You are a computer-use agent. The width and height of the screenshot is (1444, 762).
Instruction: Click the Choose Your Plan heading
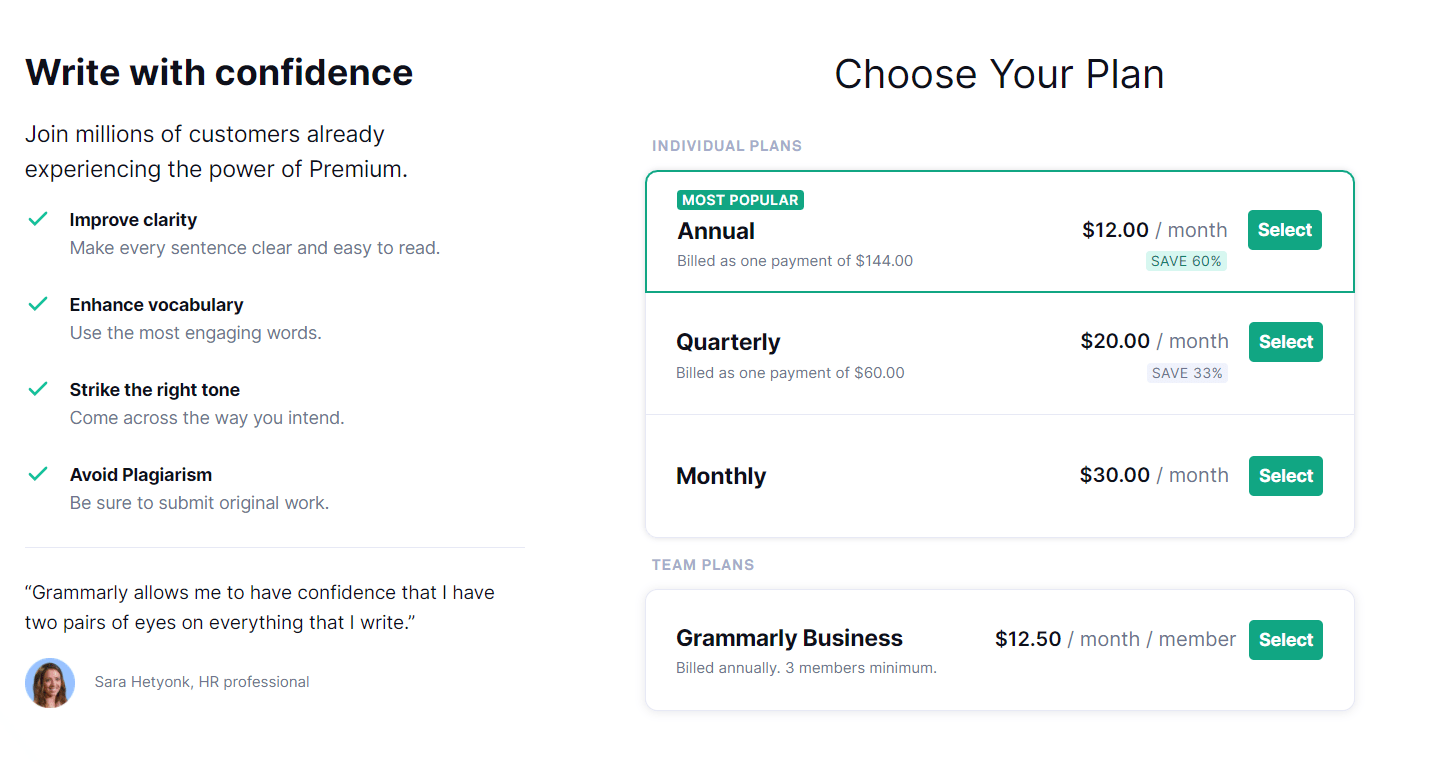coord(998,73)
